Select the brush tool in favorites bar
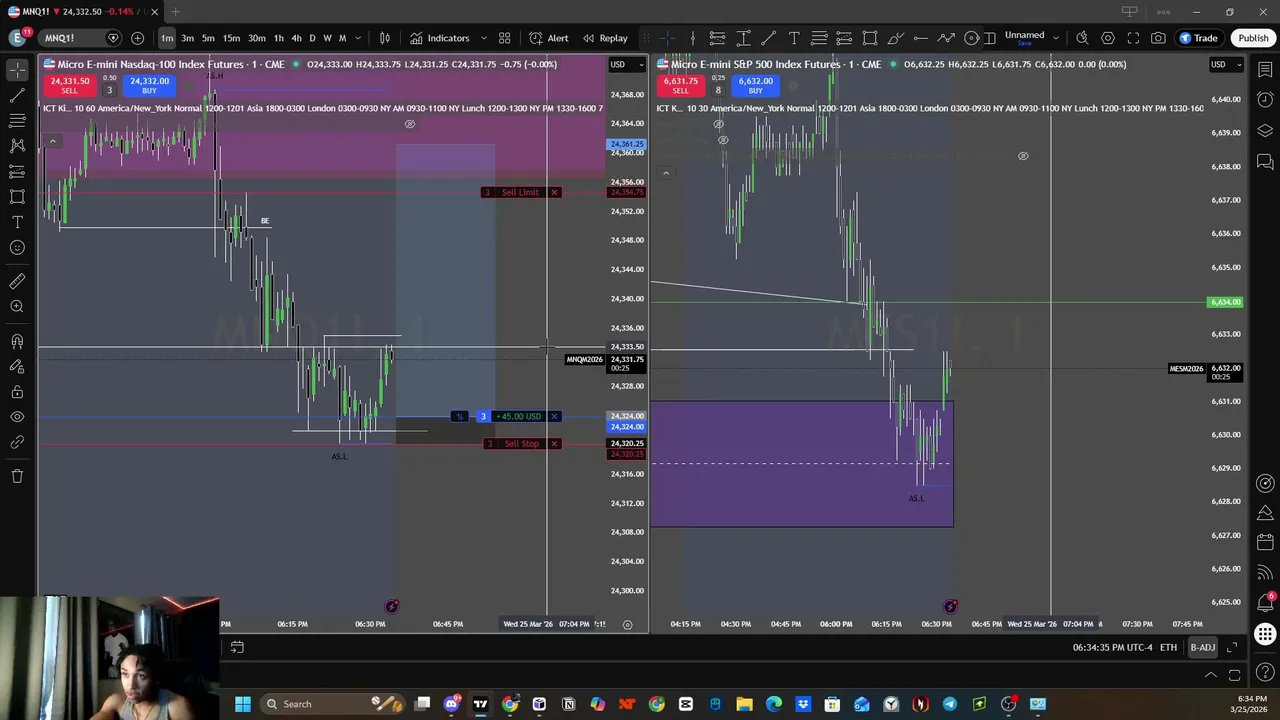 coord(895,38)
